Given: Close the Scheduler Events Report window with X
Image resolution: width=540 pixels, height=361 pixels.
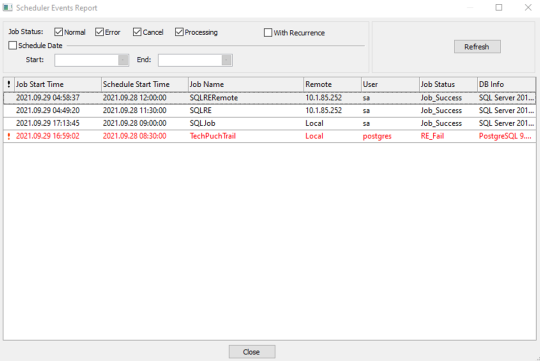Looking at the screenshot, I should tap(528, 8).
